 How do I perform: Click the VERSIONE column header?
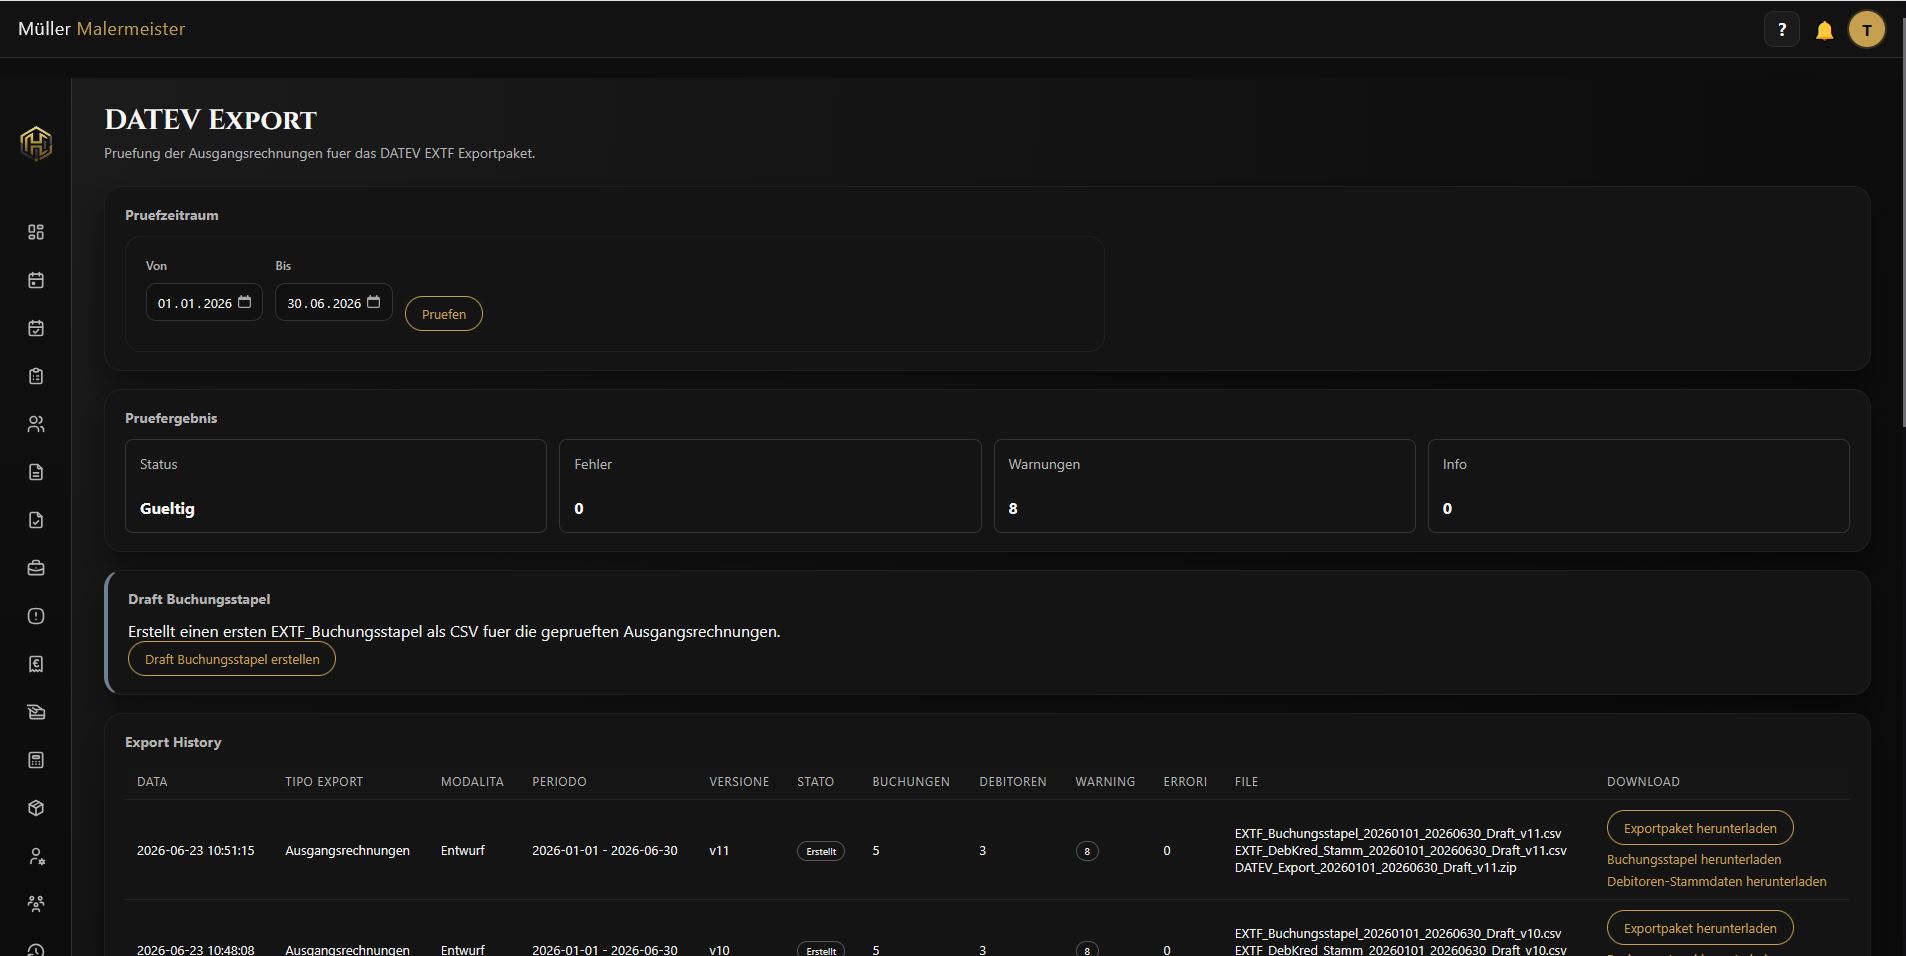tap(739, 782)
